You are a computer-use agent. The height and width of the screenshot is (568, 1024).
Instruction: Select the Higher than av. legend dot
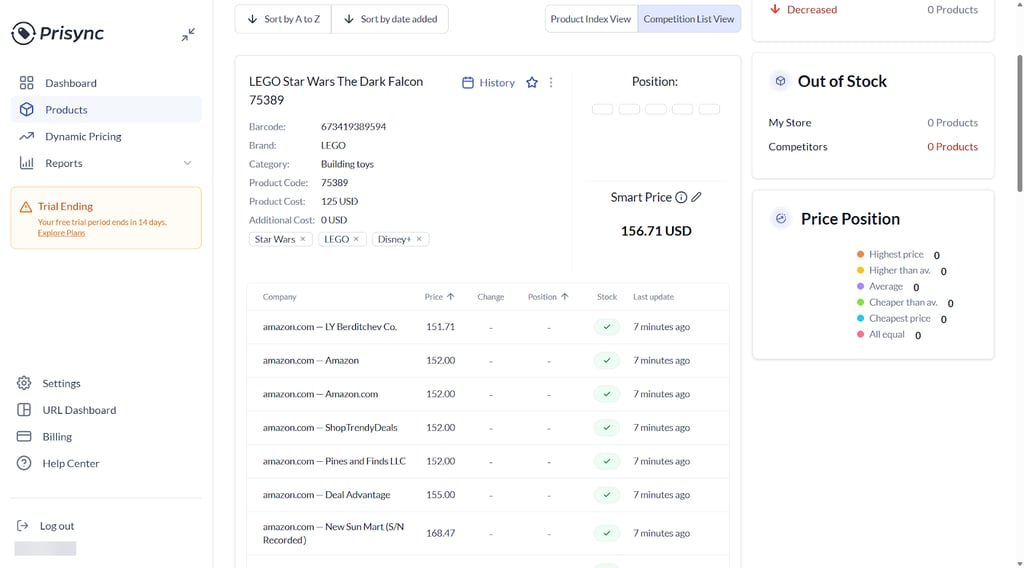point(861,270)
